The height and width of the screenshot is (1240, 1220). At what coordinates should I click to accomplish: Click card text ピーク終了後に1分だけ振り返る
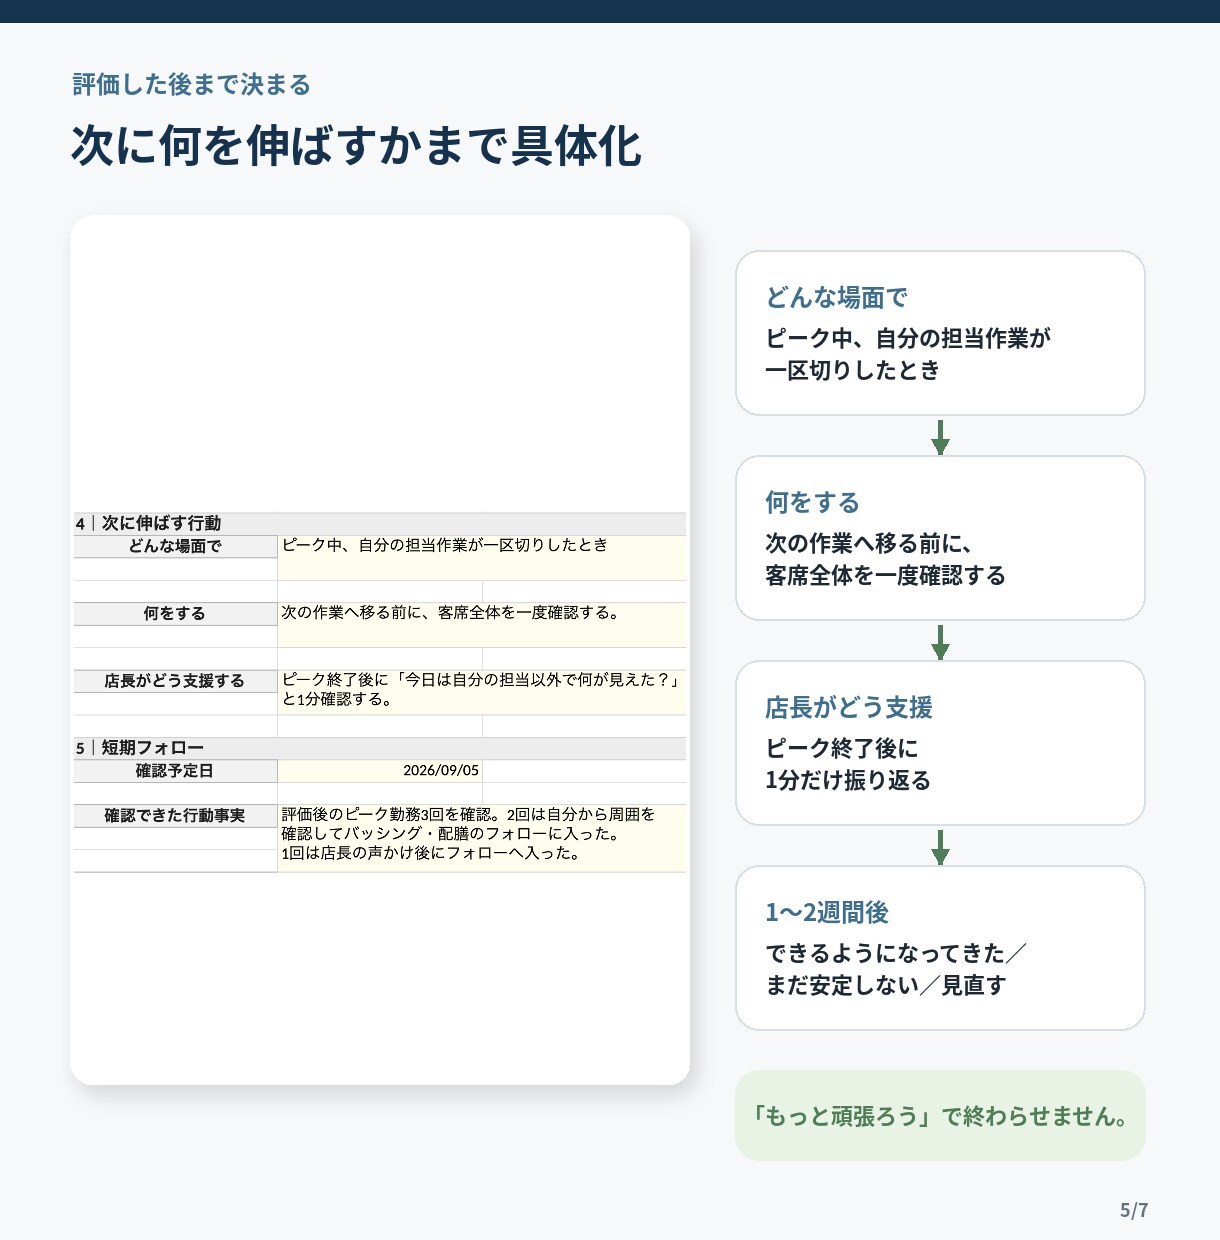pyautogui.click(x=848, y=764)
